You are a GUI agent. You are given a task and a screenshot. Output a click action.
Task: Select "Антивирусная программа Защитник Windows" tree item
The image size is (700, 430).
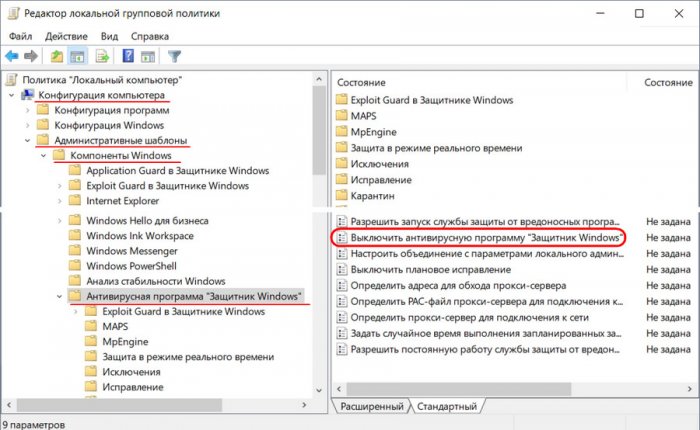pyautogui.click(x=194, y=296)
